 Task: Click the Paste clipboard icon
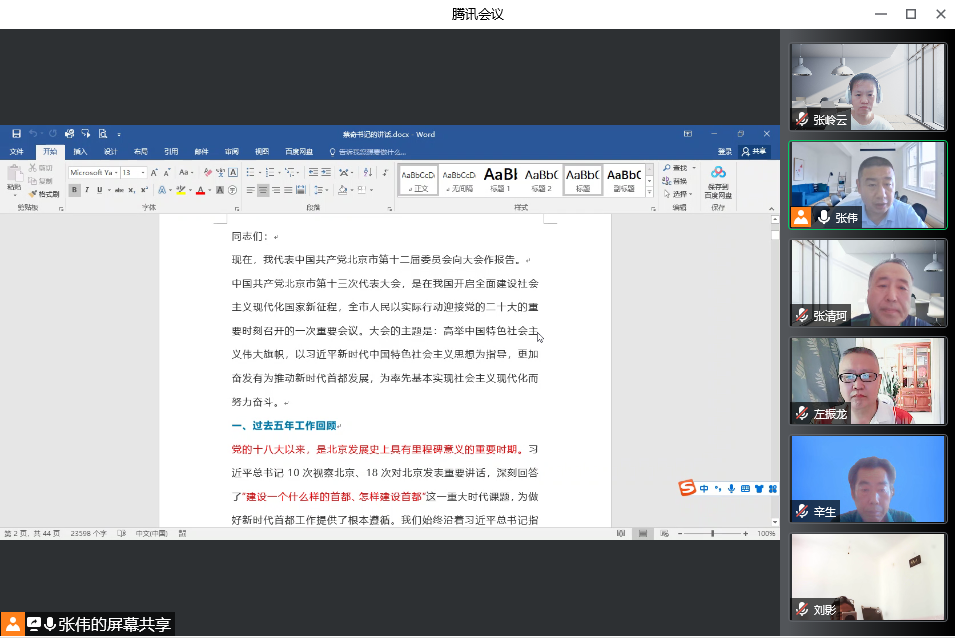click(x=14, y=176)
